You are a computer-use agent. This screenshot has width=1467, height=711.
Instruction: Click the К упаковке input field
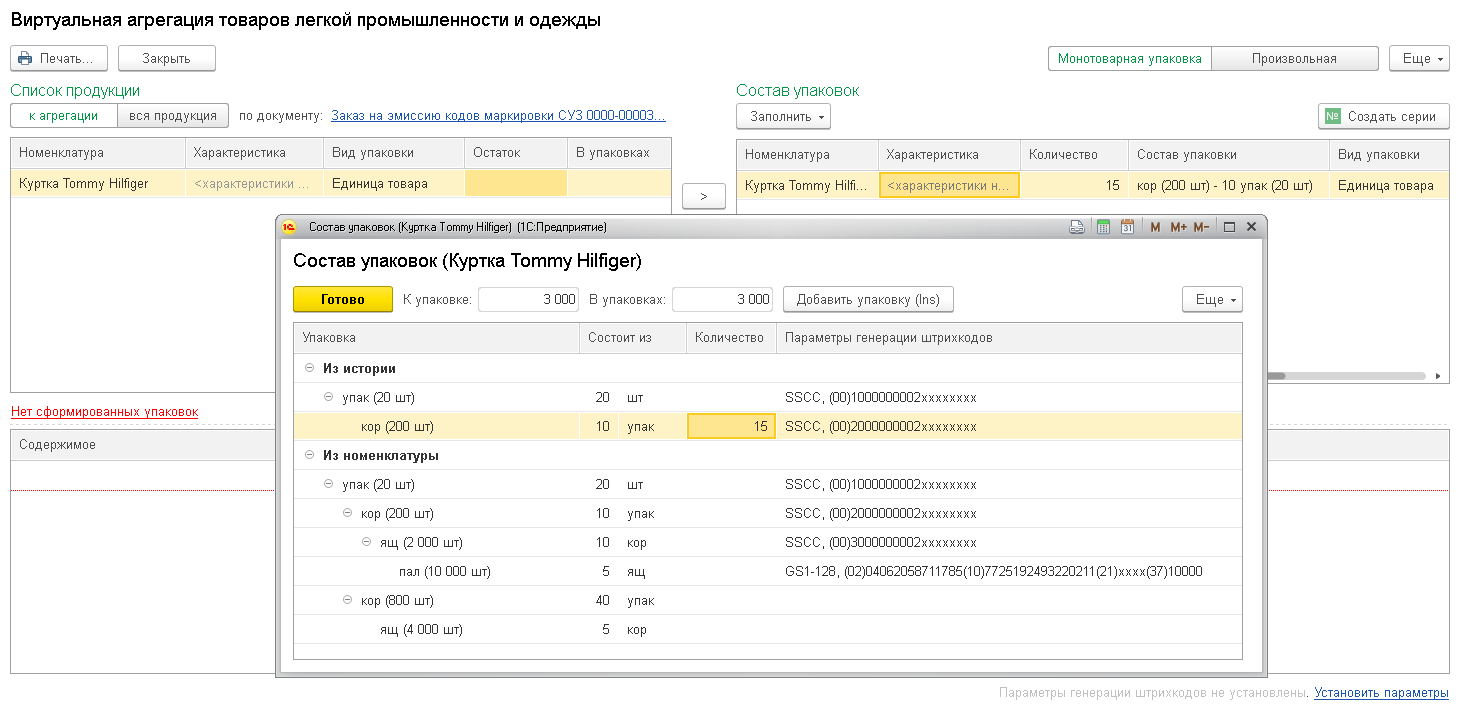530,299
